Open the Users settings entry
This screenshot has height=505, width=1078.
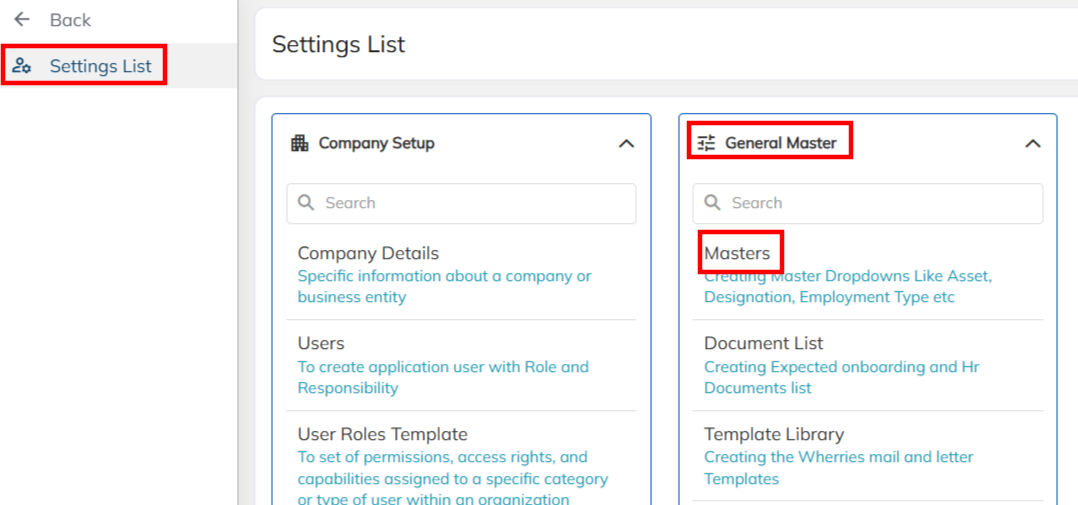(321, 344)
